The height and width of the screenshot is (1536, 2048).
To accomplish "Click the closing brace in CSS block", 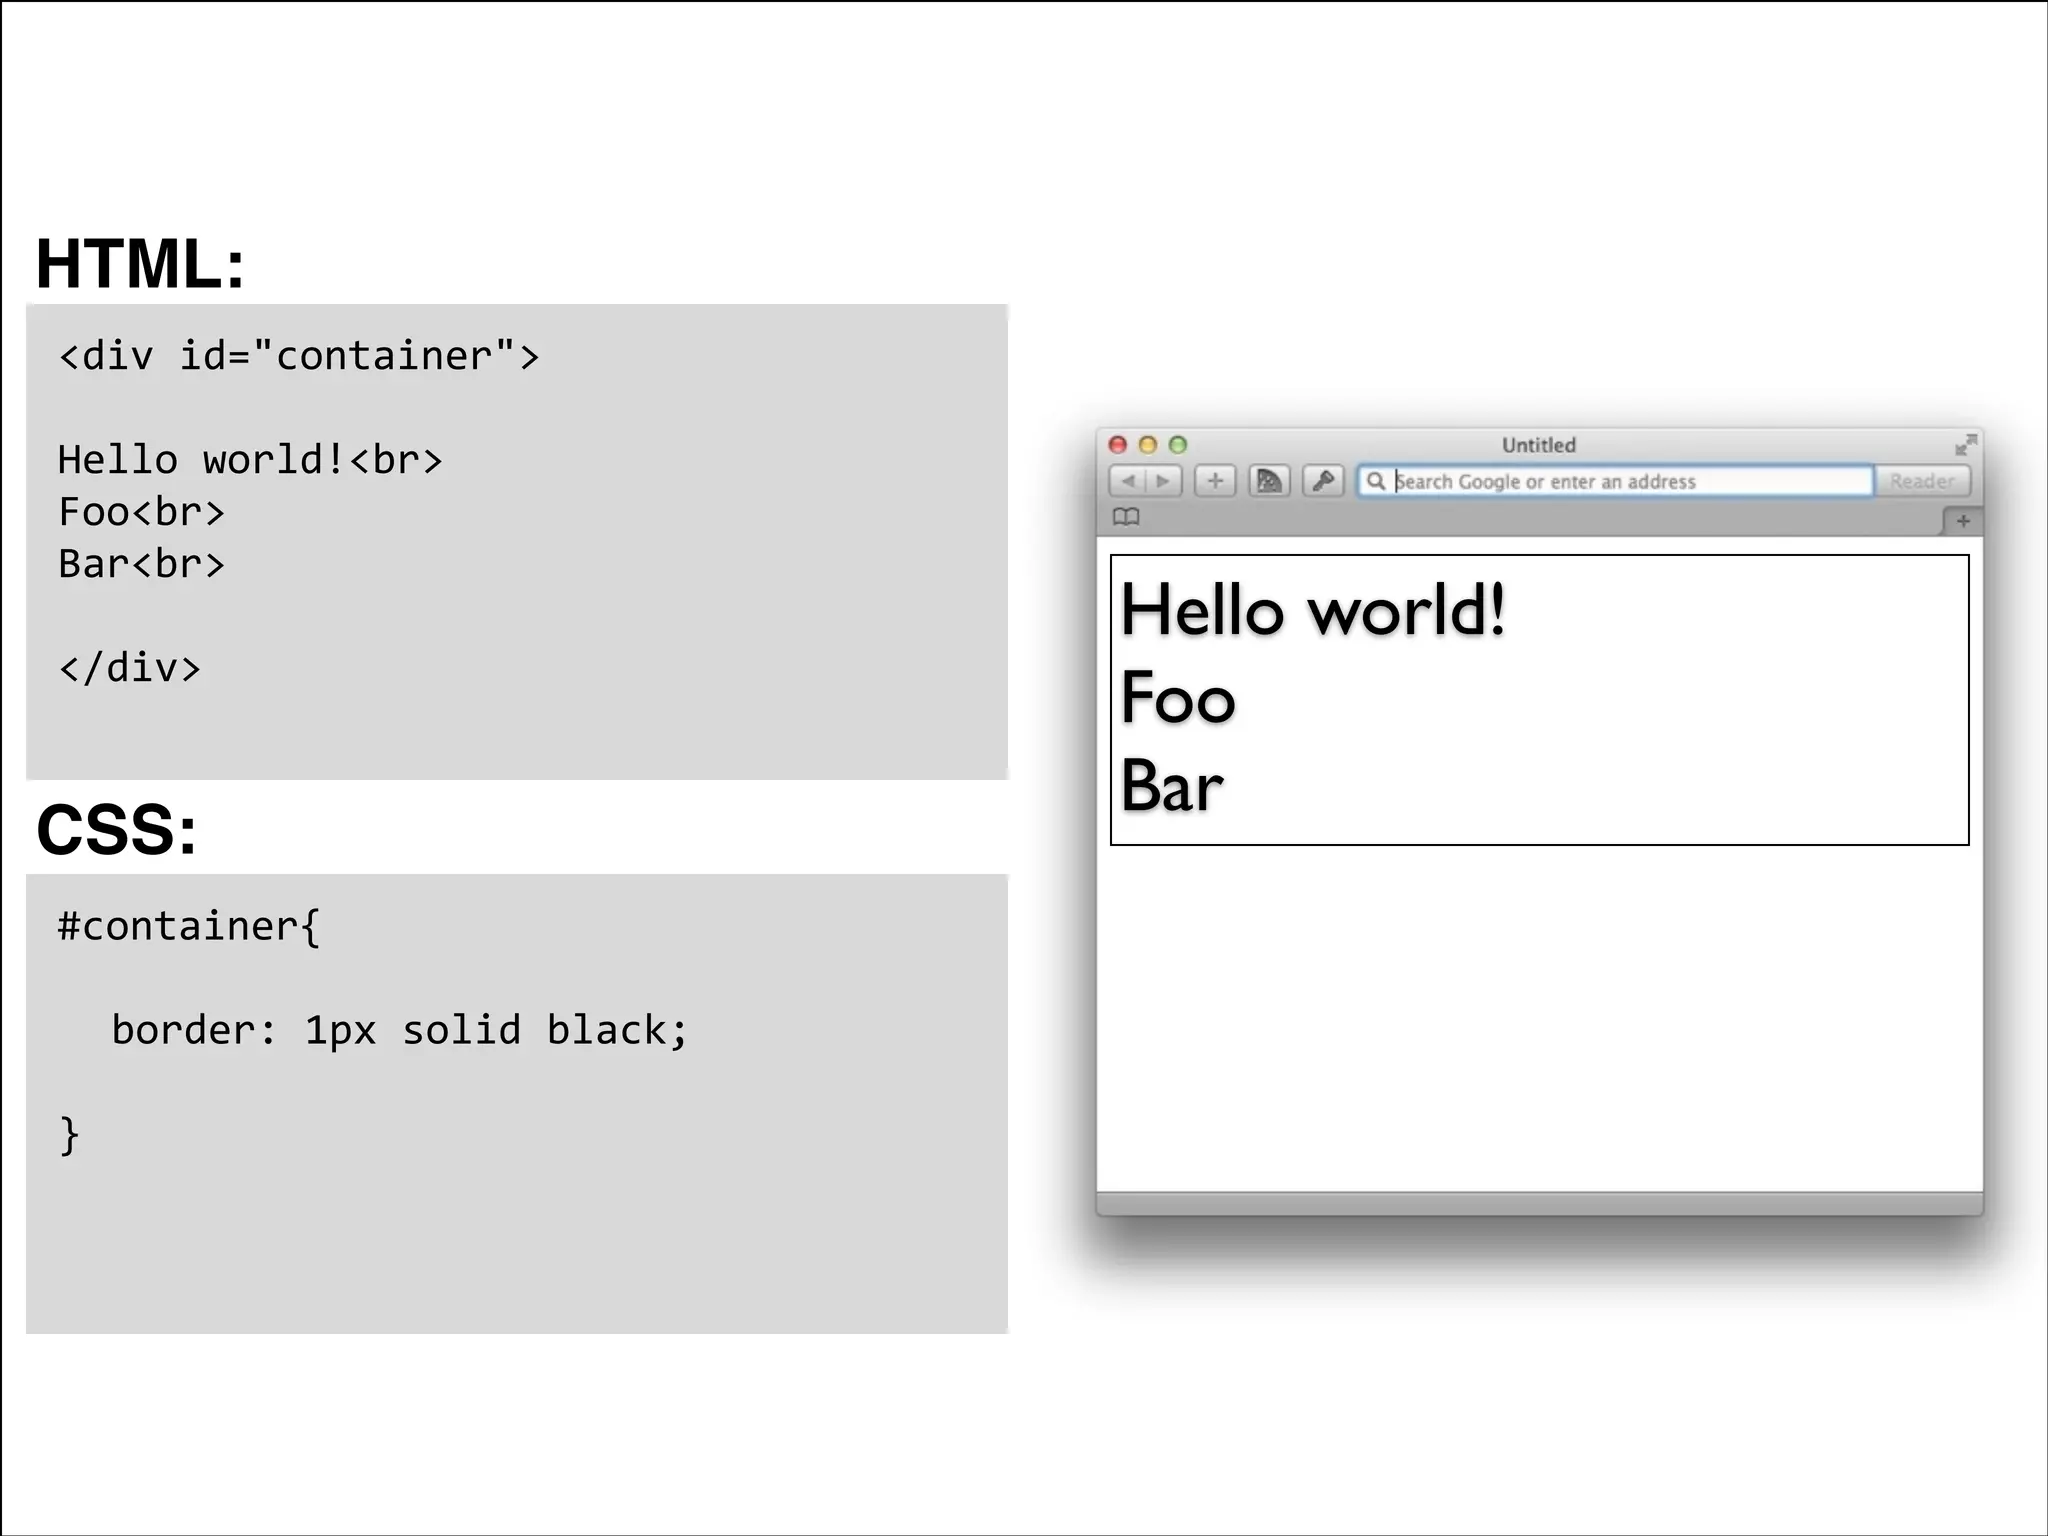I will point(69,1136).
